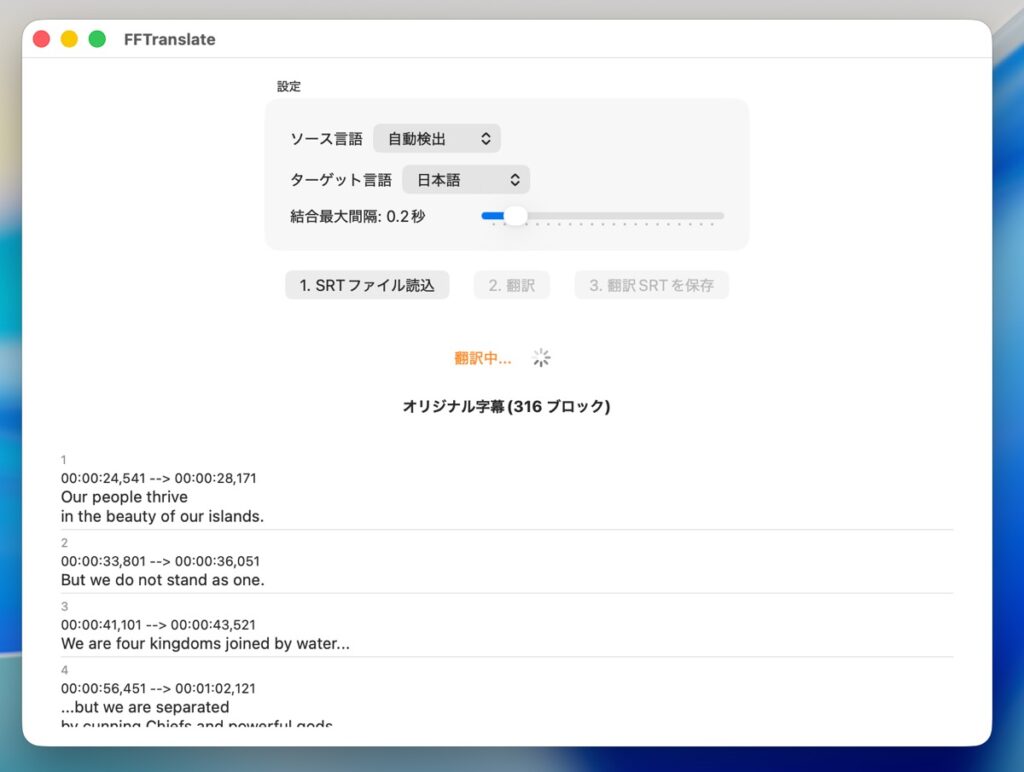Click the 結合最大間隔: 0.2秒 label

[x=357, y=216]
